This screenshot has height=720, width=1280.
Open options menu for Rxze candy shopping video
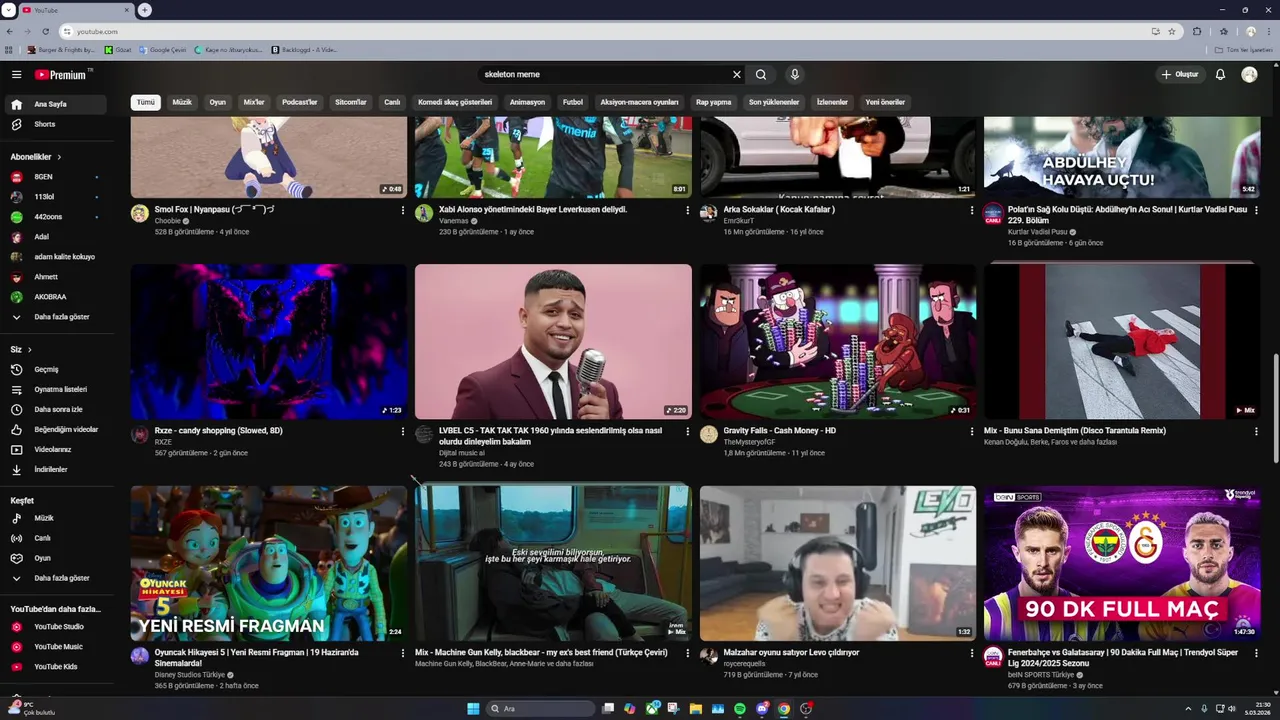click(403, 432)
